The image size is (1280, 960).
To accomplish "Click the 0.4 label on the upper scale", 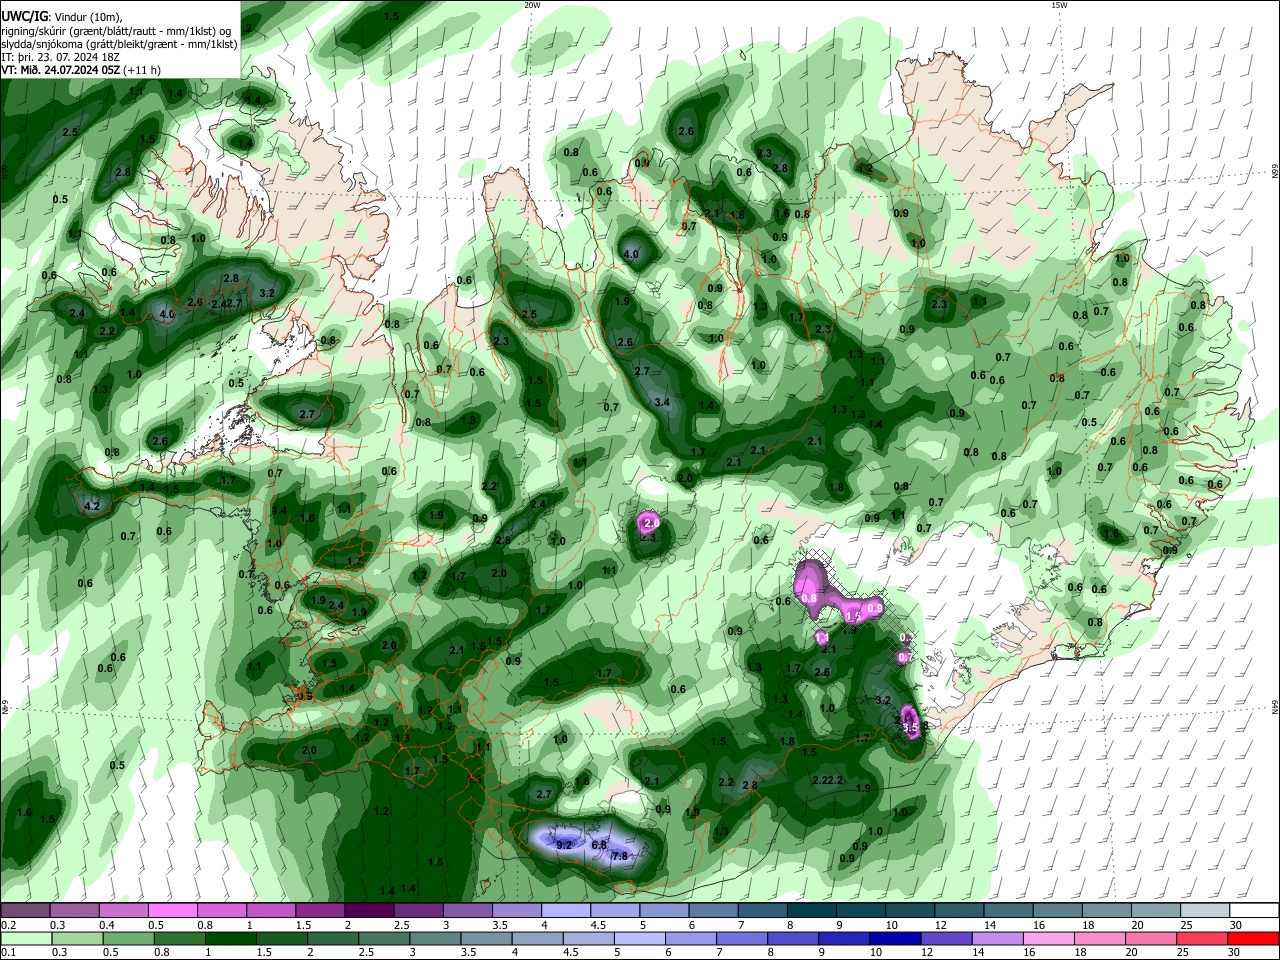I will point(107,925).
